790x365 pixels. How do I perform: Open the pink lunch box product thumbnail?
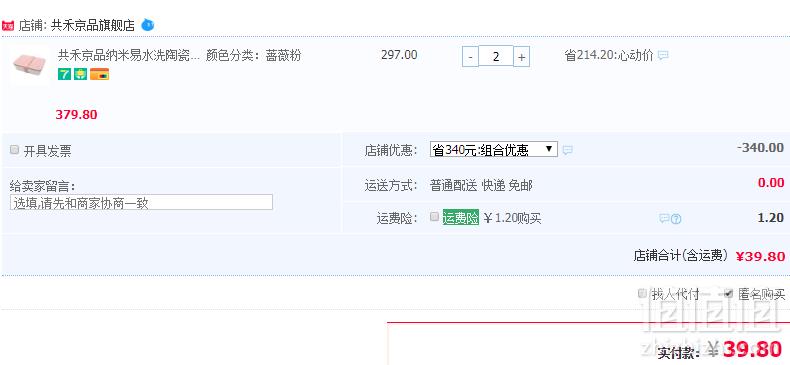click(x=29, y=66)
